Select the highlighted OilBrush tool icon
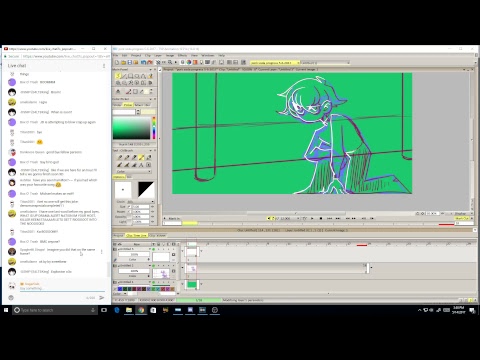The image size is (480, 360). [141, 157]
